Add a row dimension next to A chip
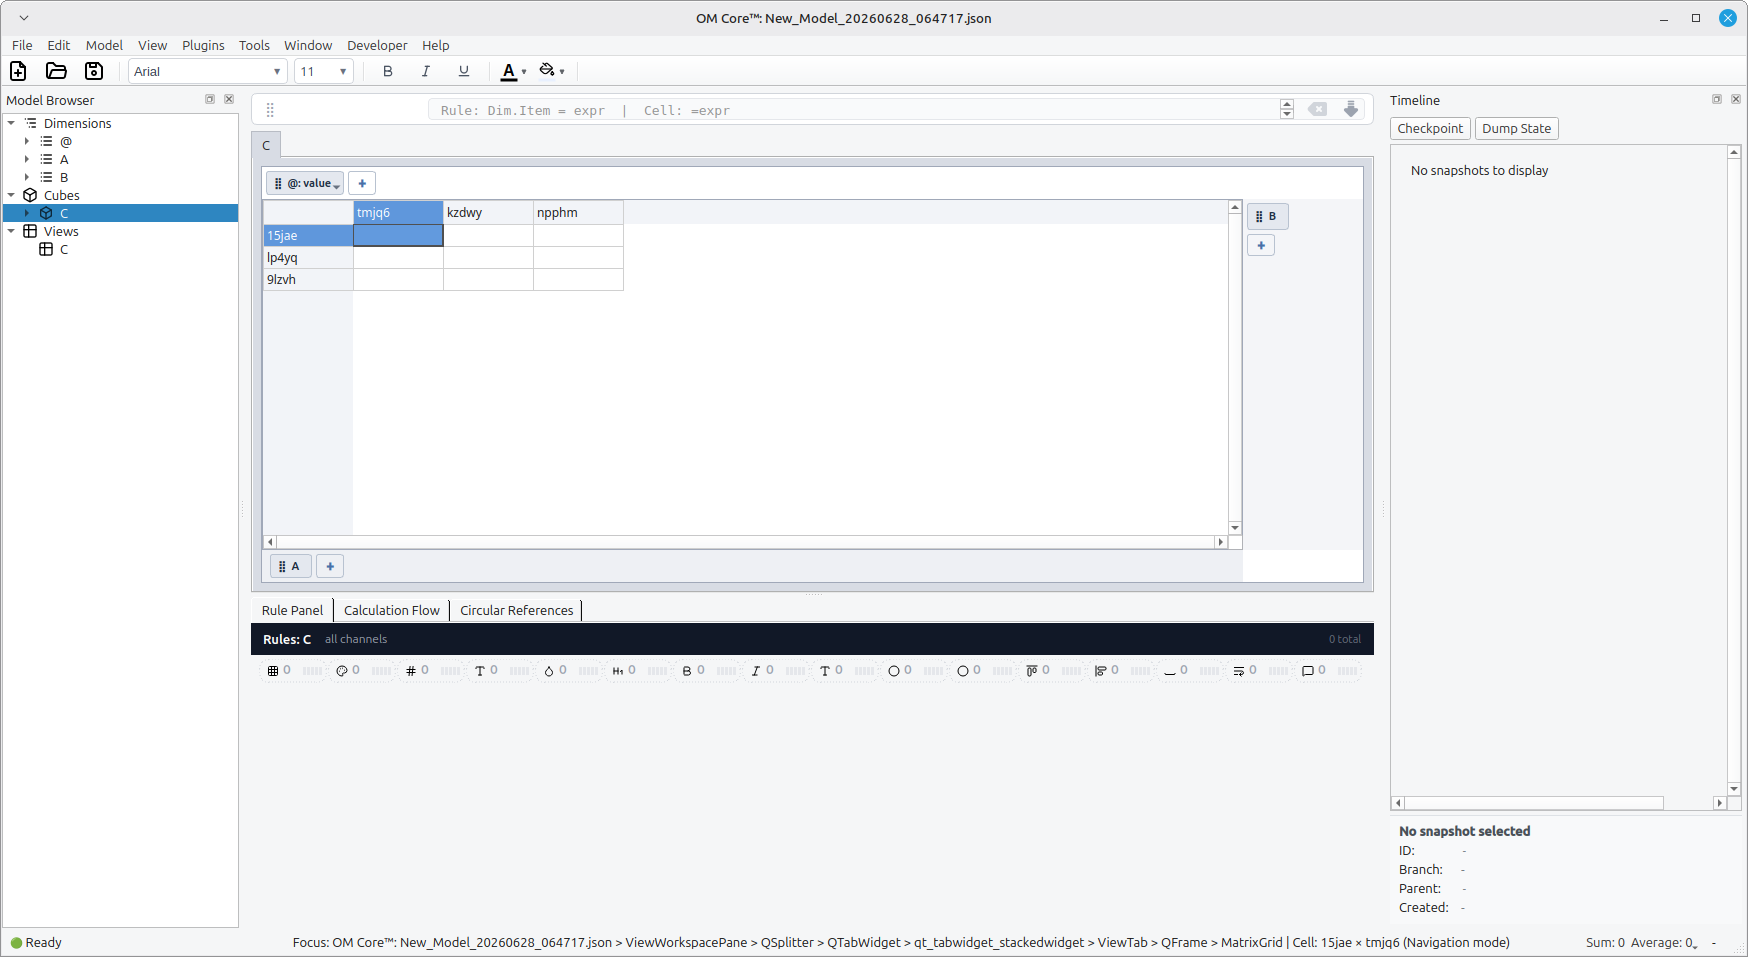This screenshot has width=1748, height=957. (330, 566)
